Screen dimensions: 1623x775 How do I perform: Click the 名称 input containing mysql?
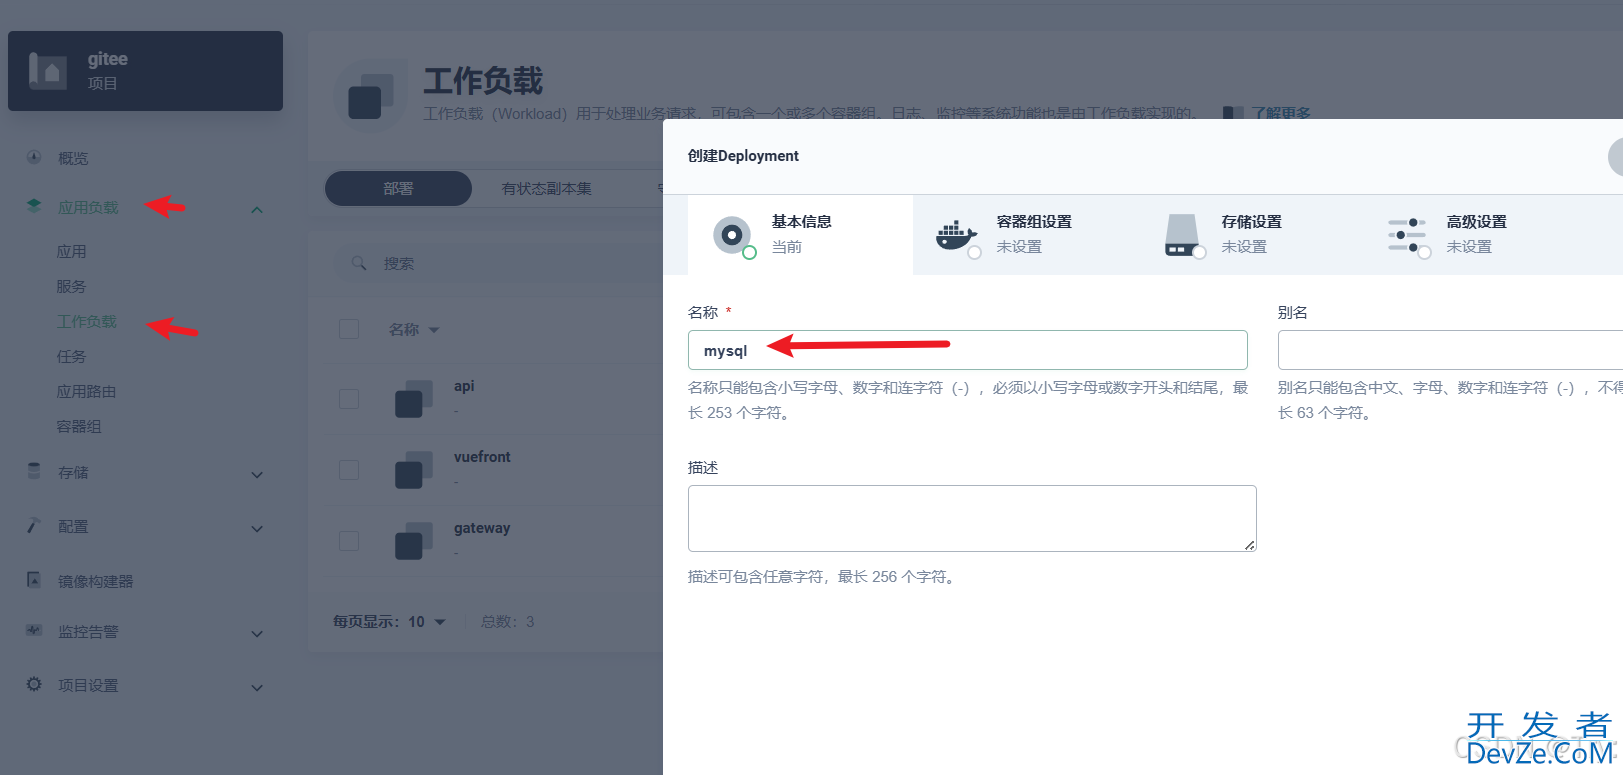tap(967, 350)
